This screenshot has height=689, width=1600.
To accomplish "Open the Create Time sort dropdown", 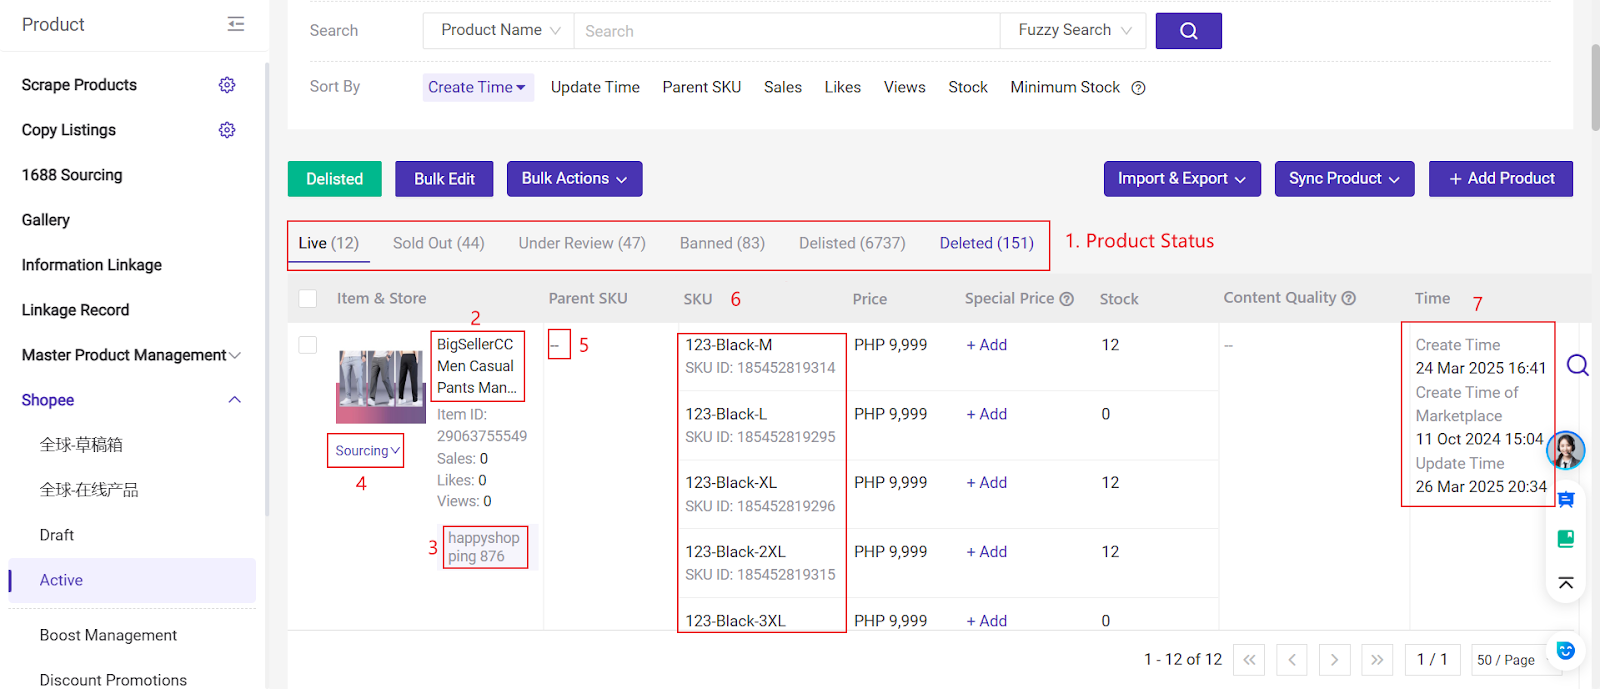I will 477,88.
